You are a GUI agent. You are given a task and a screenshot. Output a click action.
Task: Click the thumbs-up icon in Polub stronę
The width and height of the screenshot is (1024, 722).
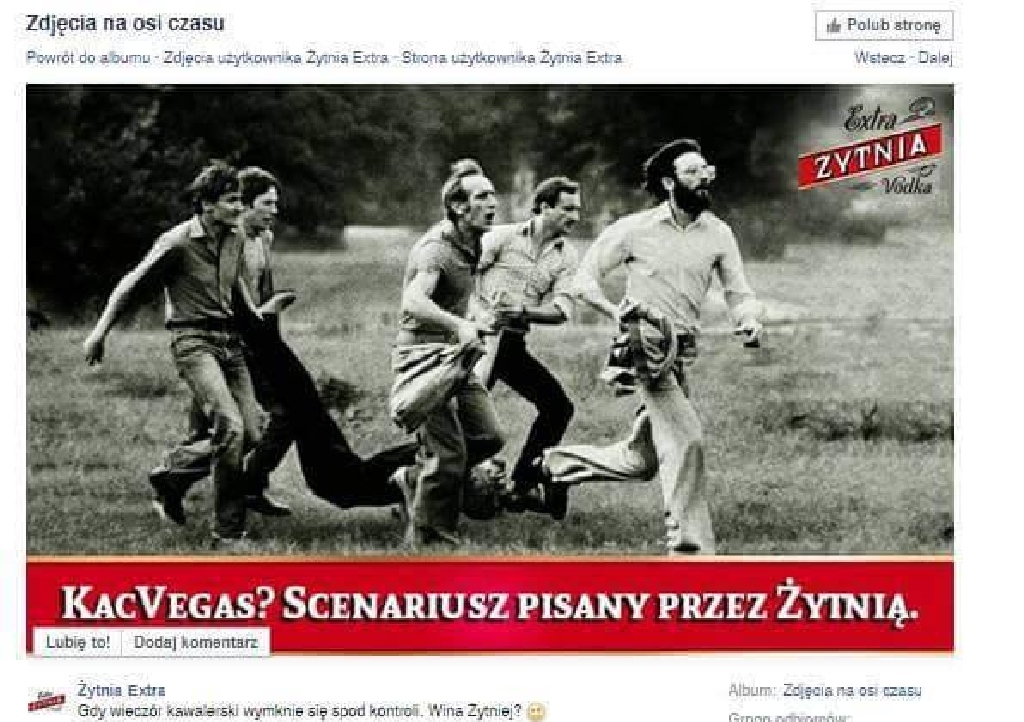coord(833,26)
